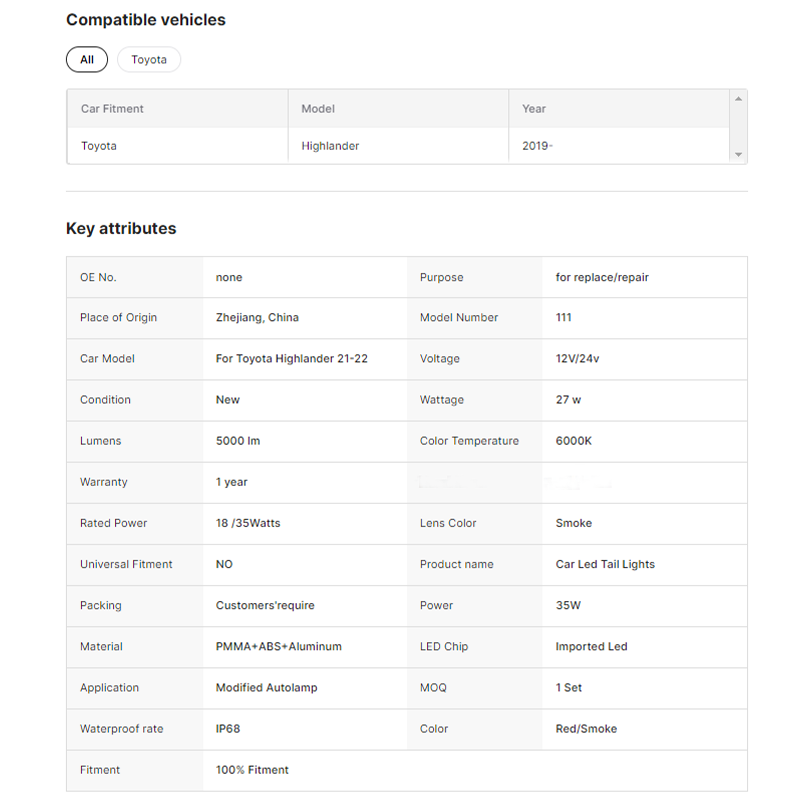The image size is (800, 800).
Task: Click the IP68 waterproof rate value
Action: [228, 729]
